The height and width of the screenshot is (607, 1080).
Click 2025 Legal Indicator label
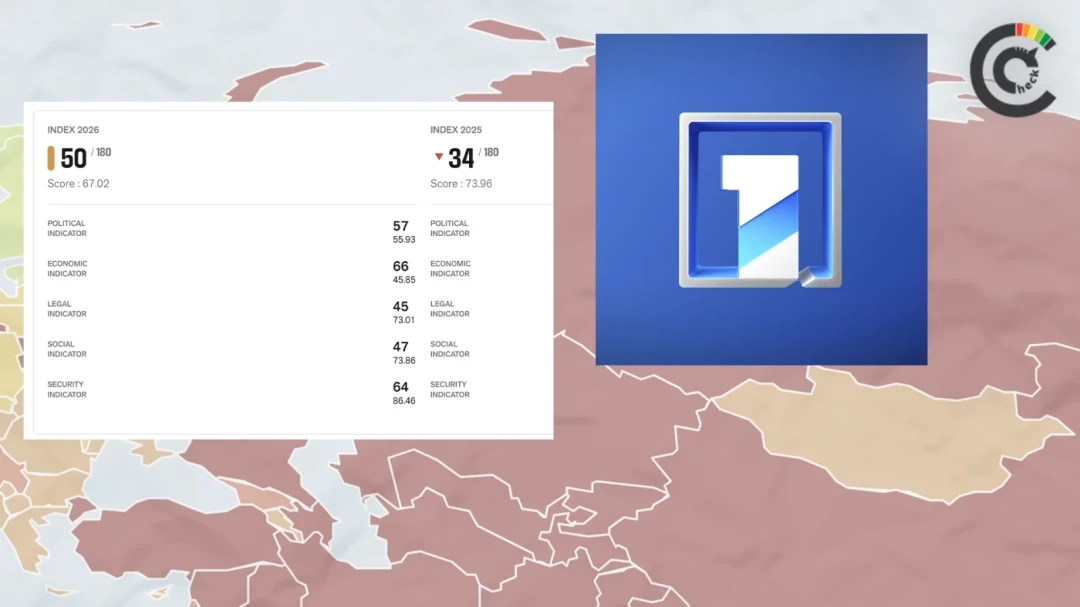click(450, 309)
